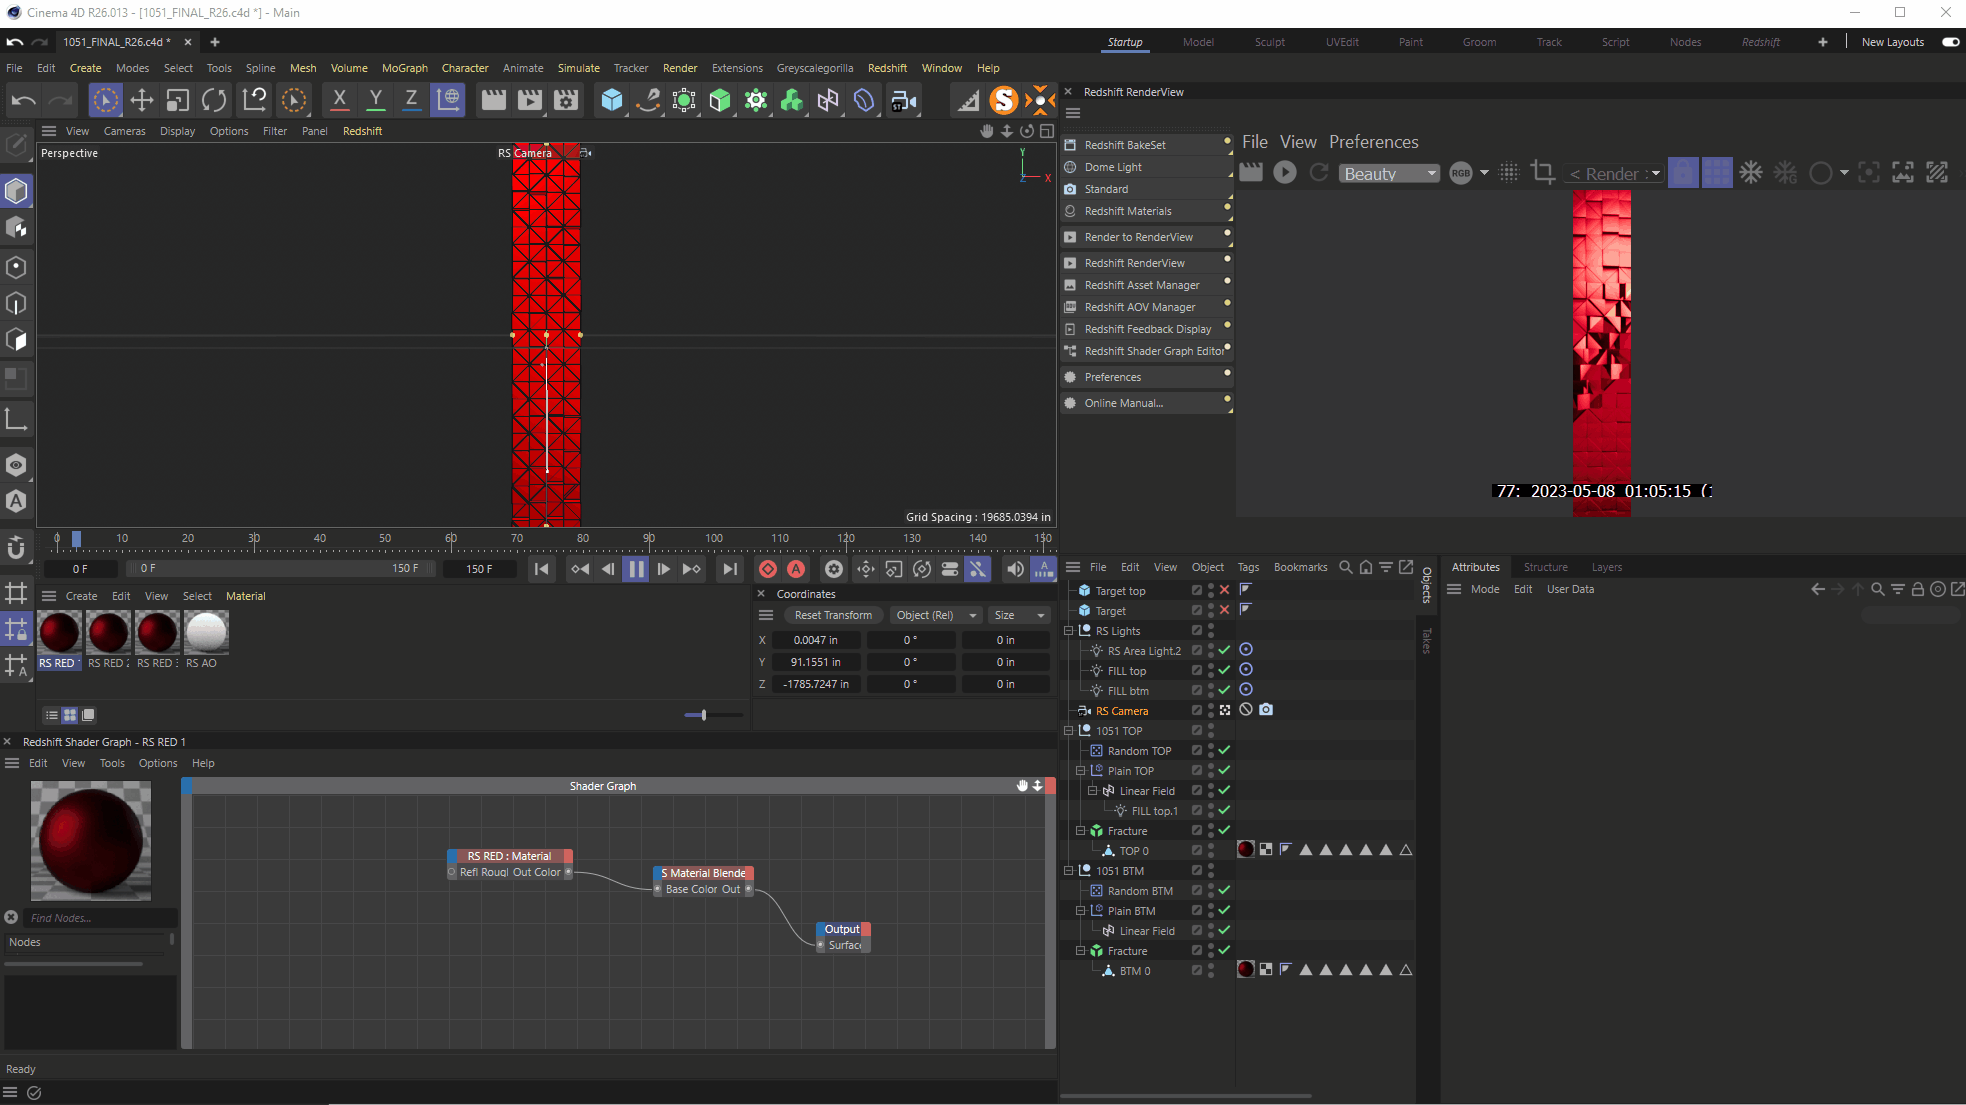The height and width of the screenshot is (1105, 1966).
Task: Toggle enable checkmark for RS Area Light.2
Action: [1224, 650]
